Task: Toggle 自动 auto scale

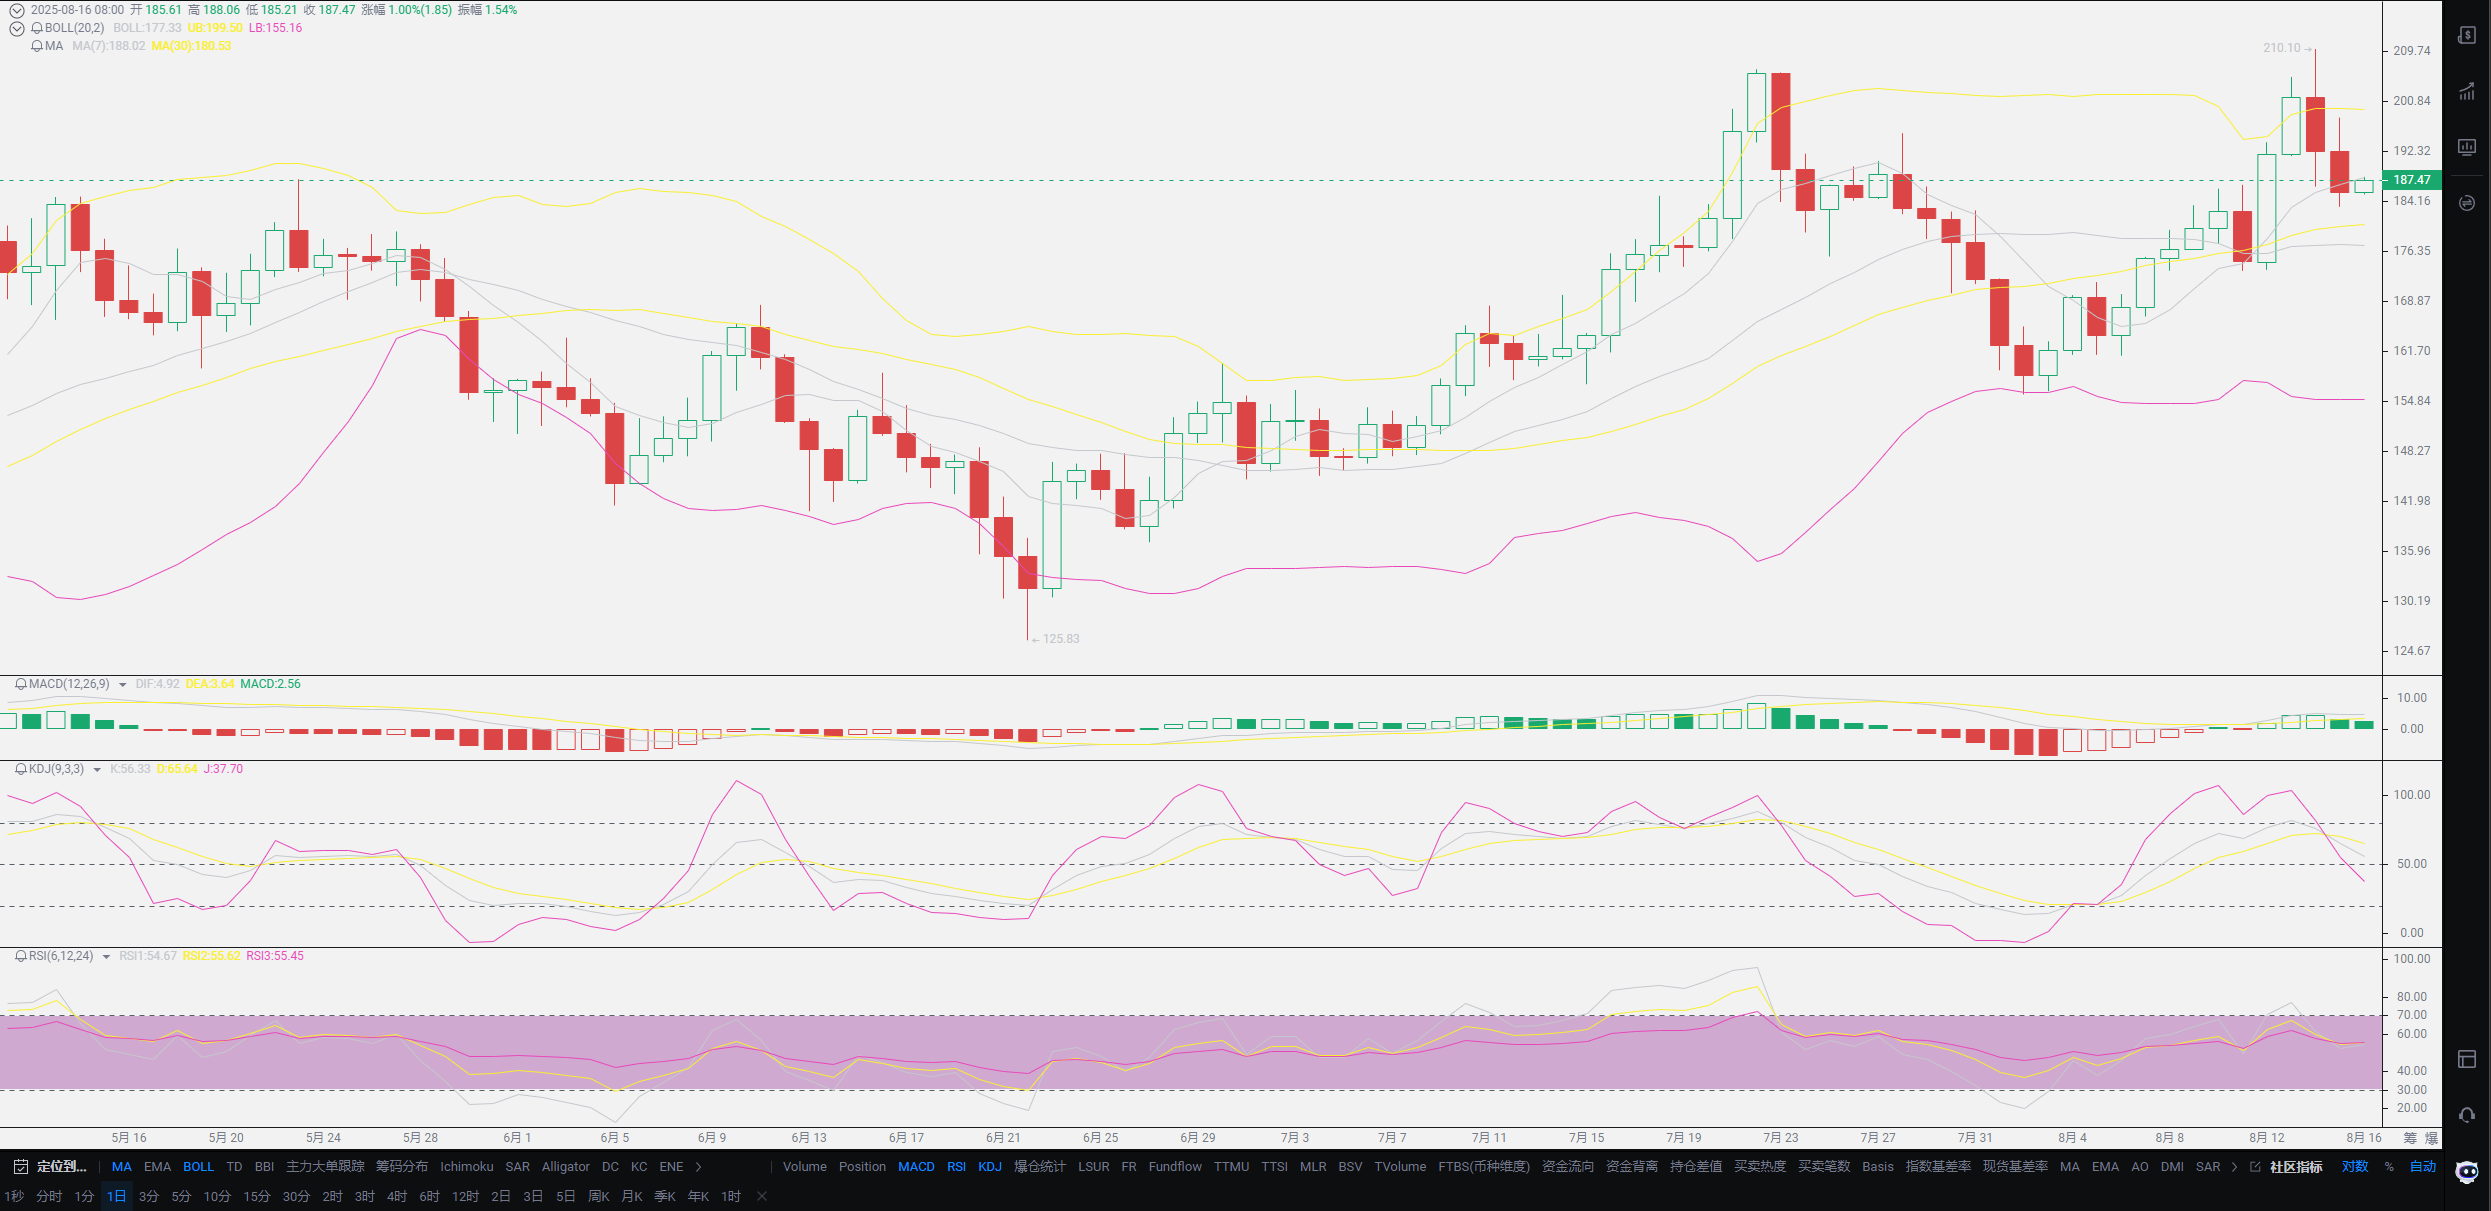Action: [x=2423, y=1167]
